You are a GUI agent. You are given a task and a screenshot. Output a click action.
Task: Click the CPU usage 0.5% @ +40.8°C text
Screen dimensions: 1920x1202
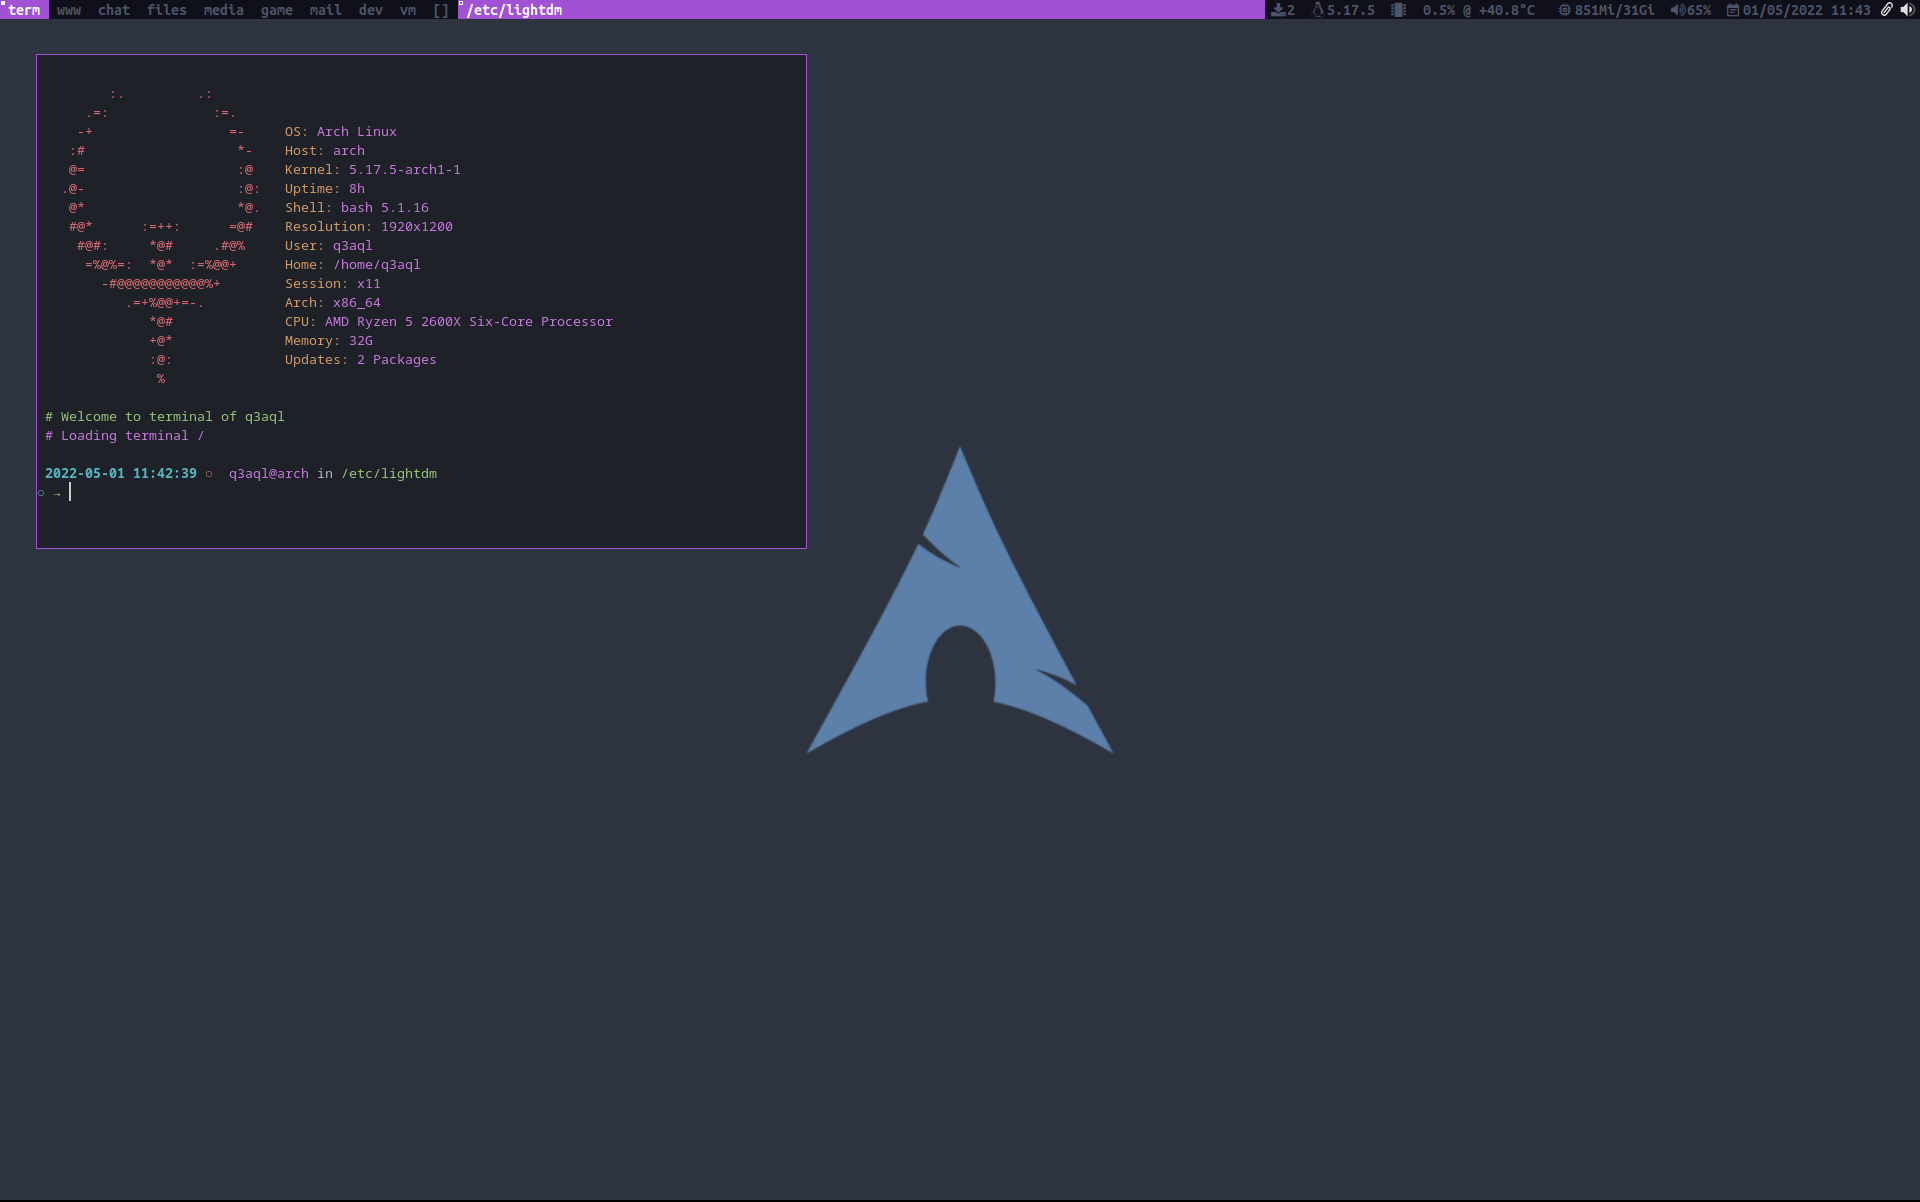click(1479, 10)
